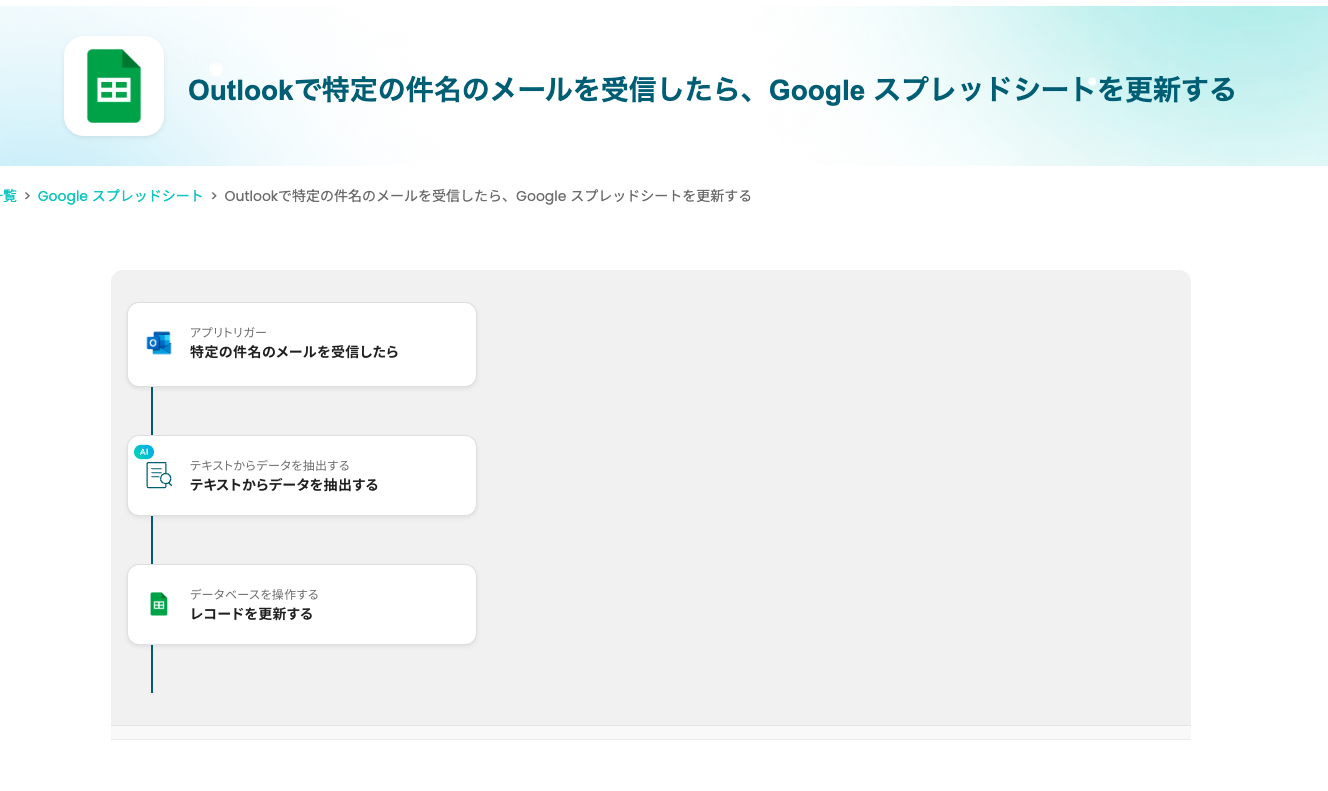Click the first breadcrumb chevron separator
This screenshot has width=1328, height=791.
click(27, 196)
